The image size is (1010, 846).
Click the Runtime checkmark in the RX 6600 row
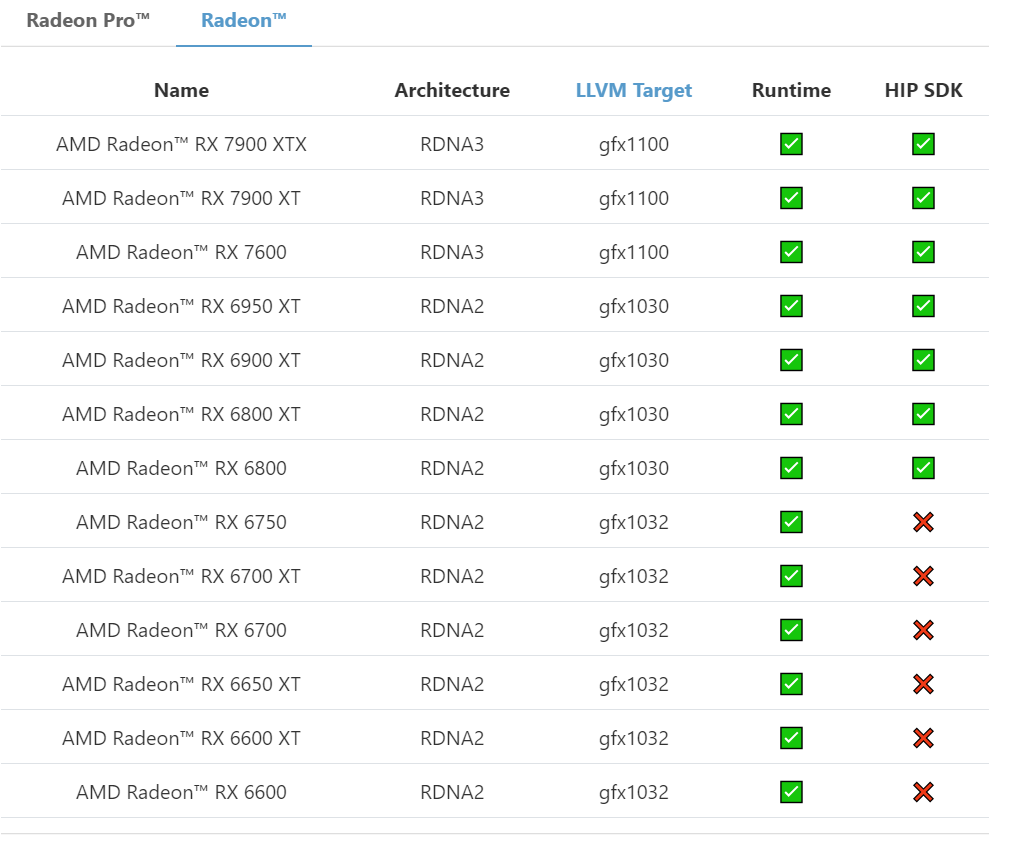coord(792,793)
